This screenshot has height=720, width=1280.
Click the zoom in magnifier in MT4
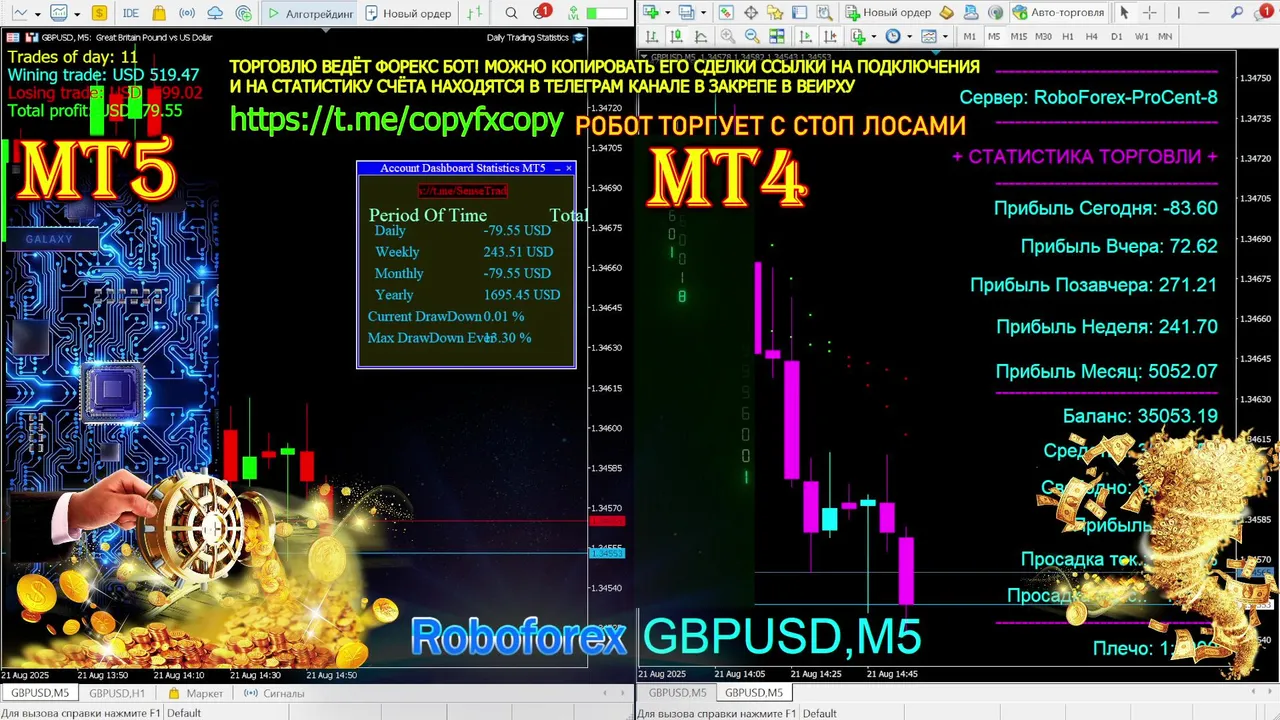coord(728,36)
